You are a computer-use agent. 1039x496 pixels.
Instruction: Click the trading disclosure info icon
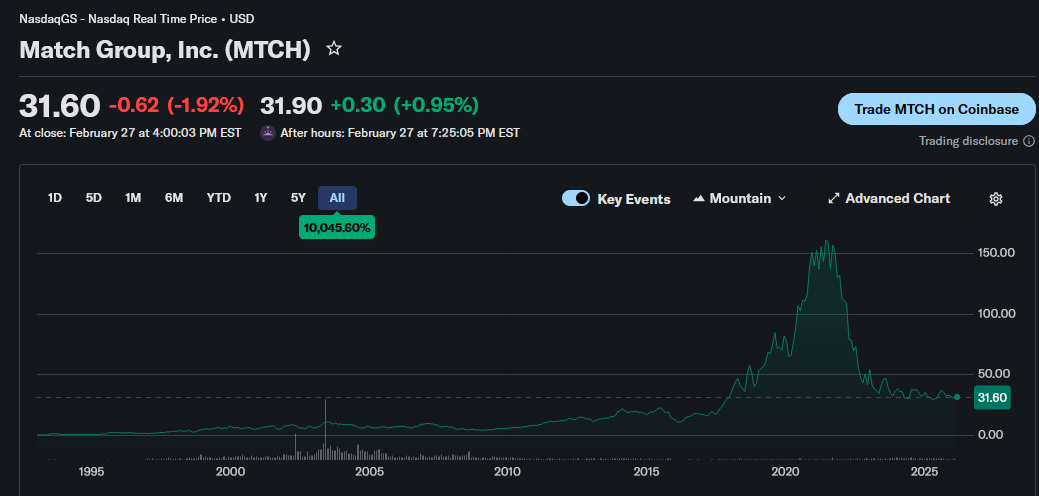coord(1028,141)
